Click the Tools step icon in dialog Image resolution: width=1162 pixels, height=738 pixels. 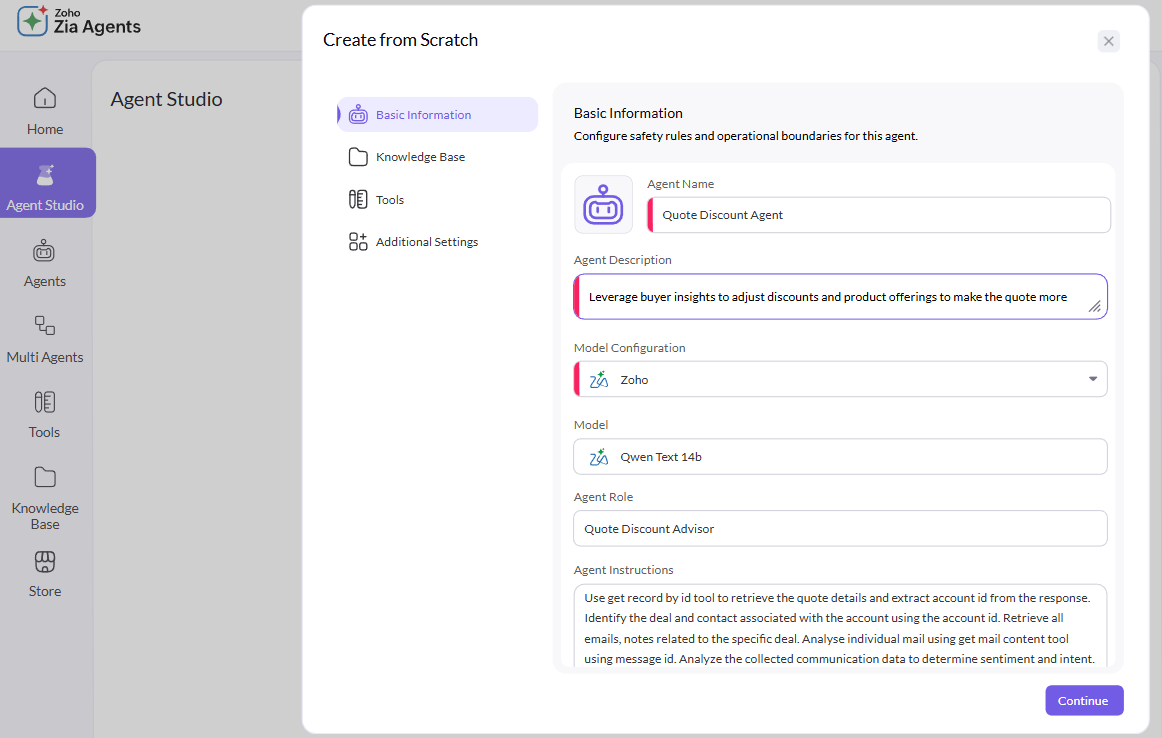(x=358, y=199)
